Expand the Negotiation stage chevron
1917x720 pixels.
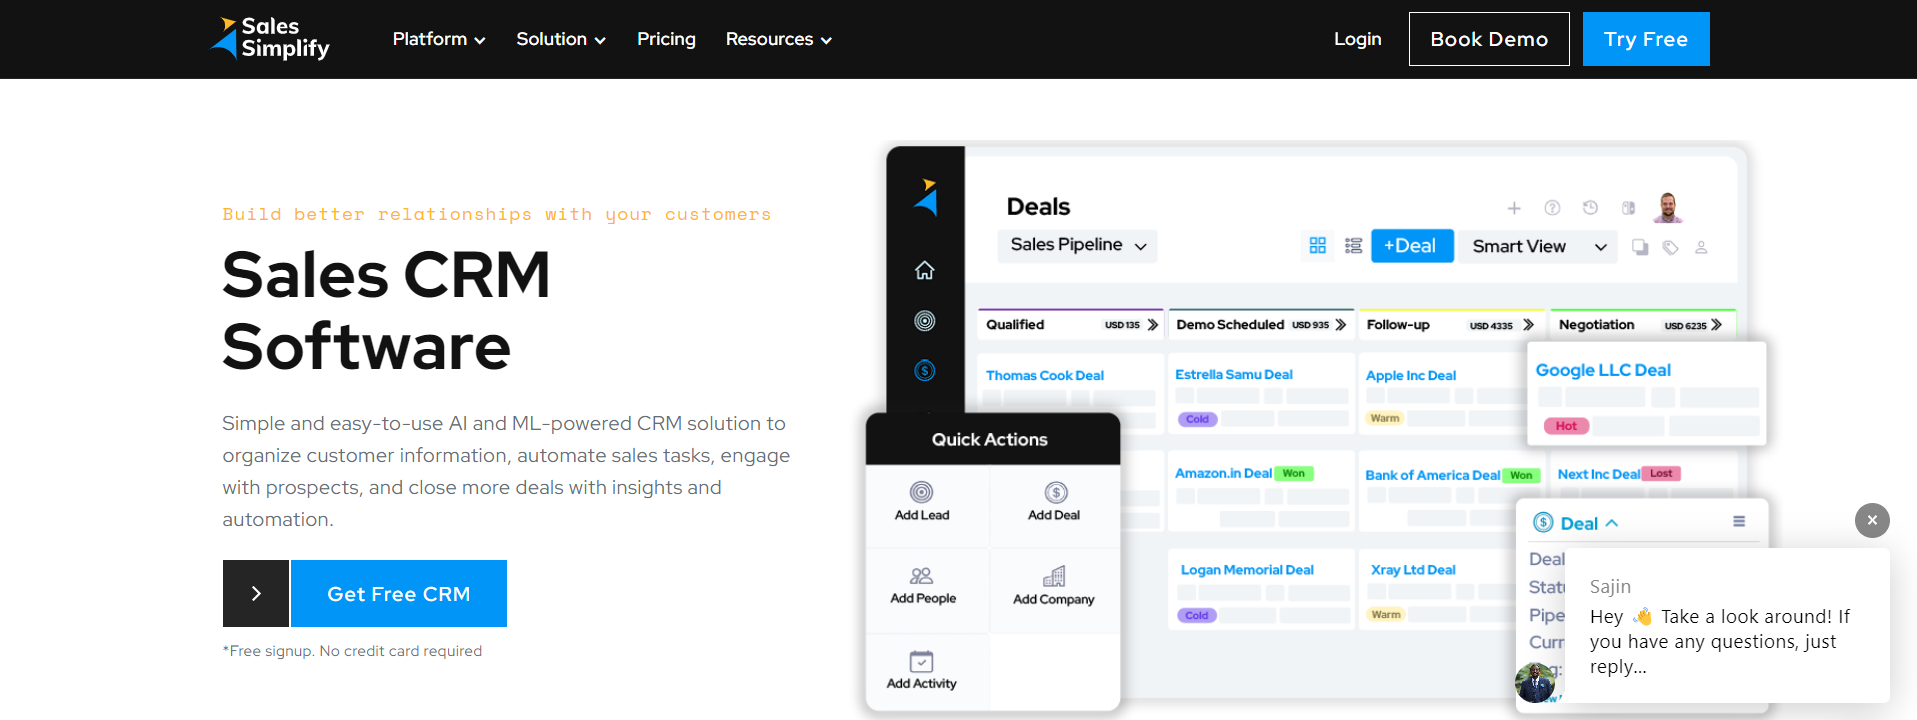(x=1716, y=325)
